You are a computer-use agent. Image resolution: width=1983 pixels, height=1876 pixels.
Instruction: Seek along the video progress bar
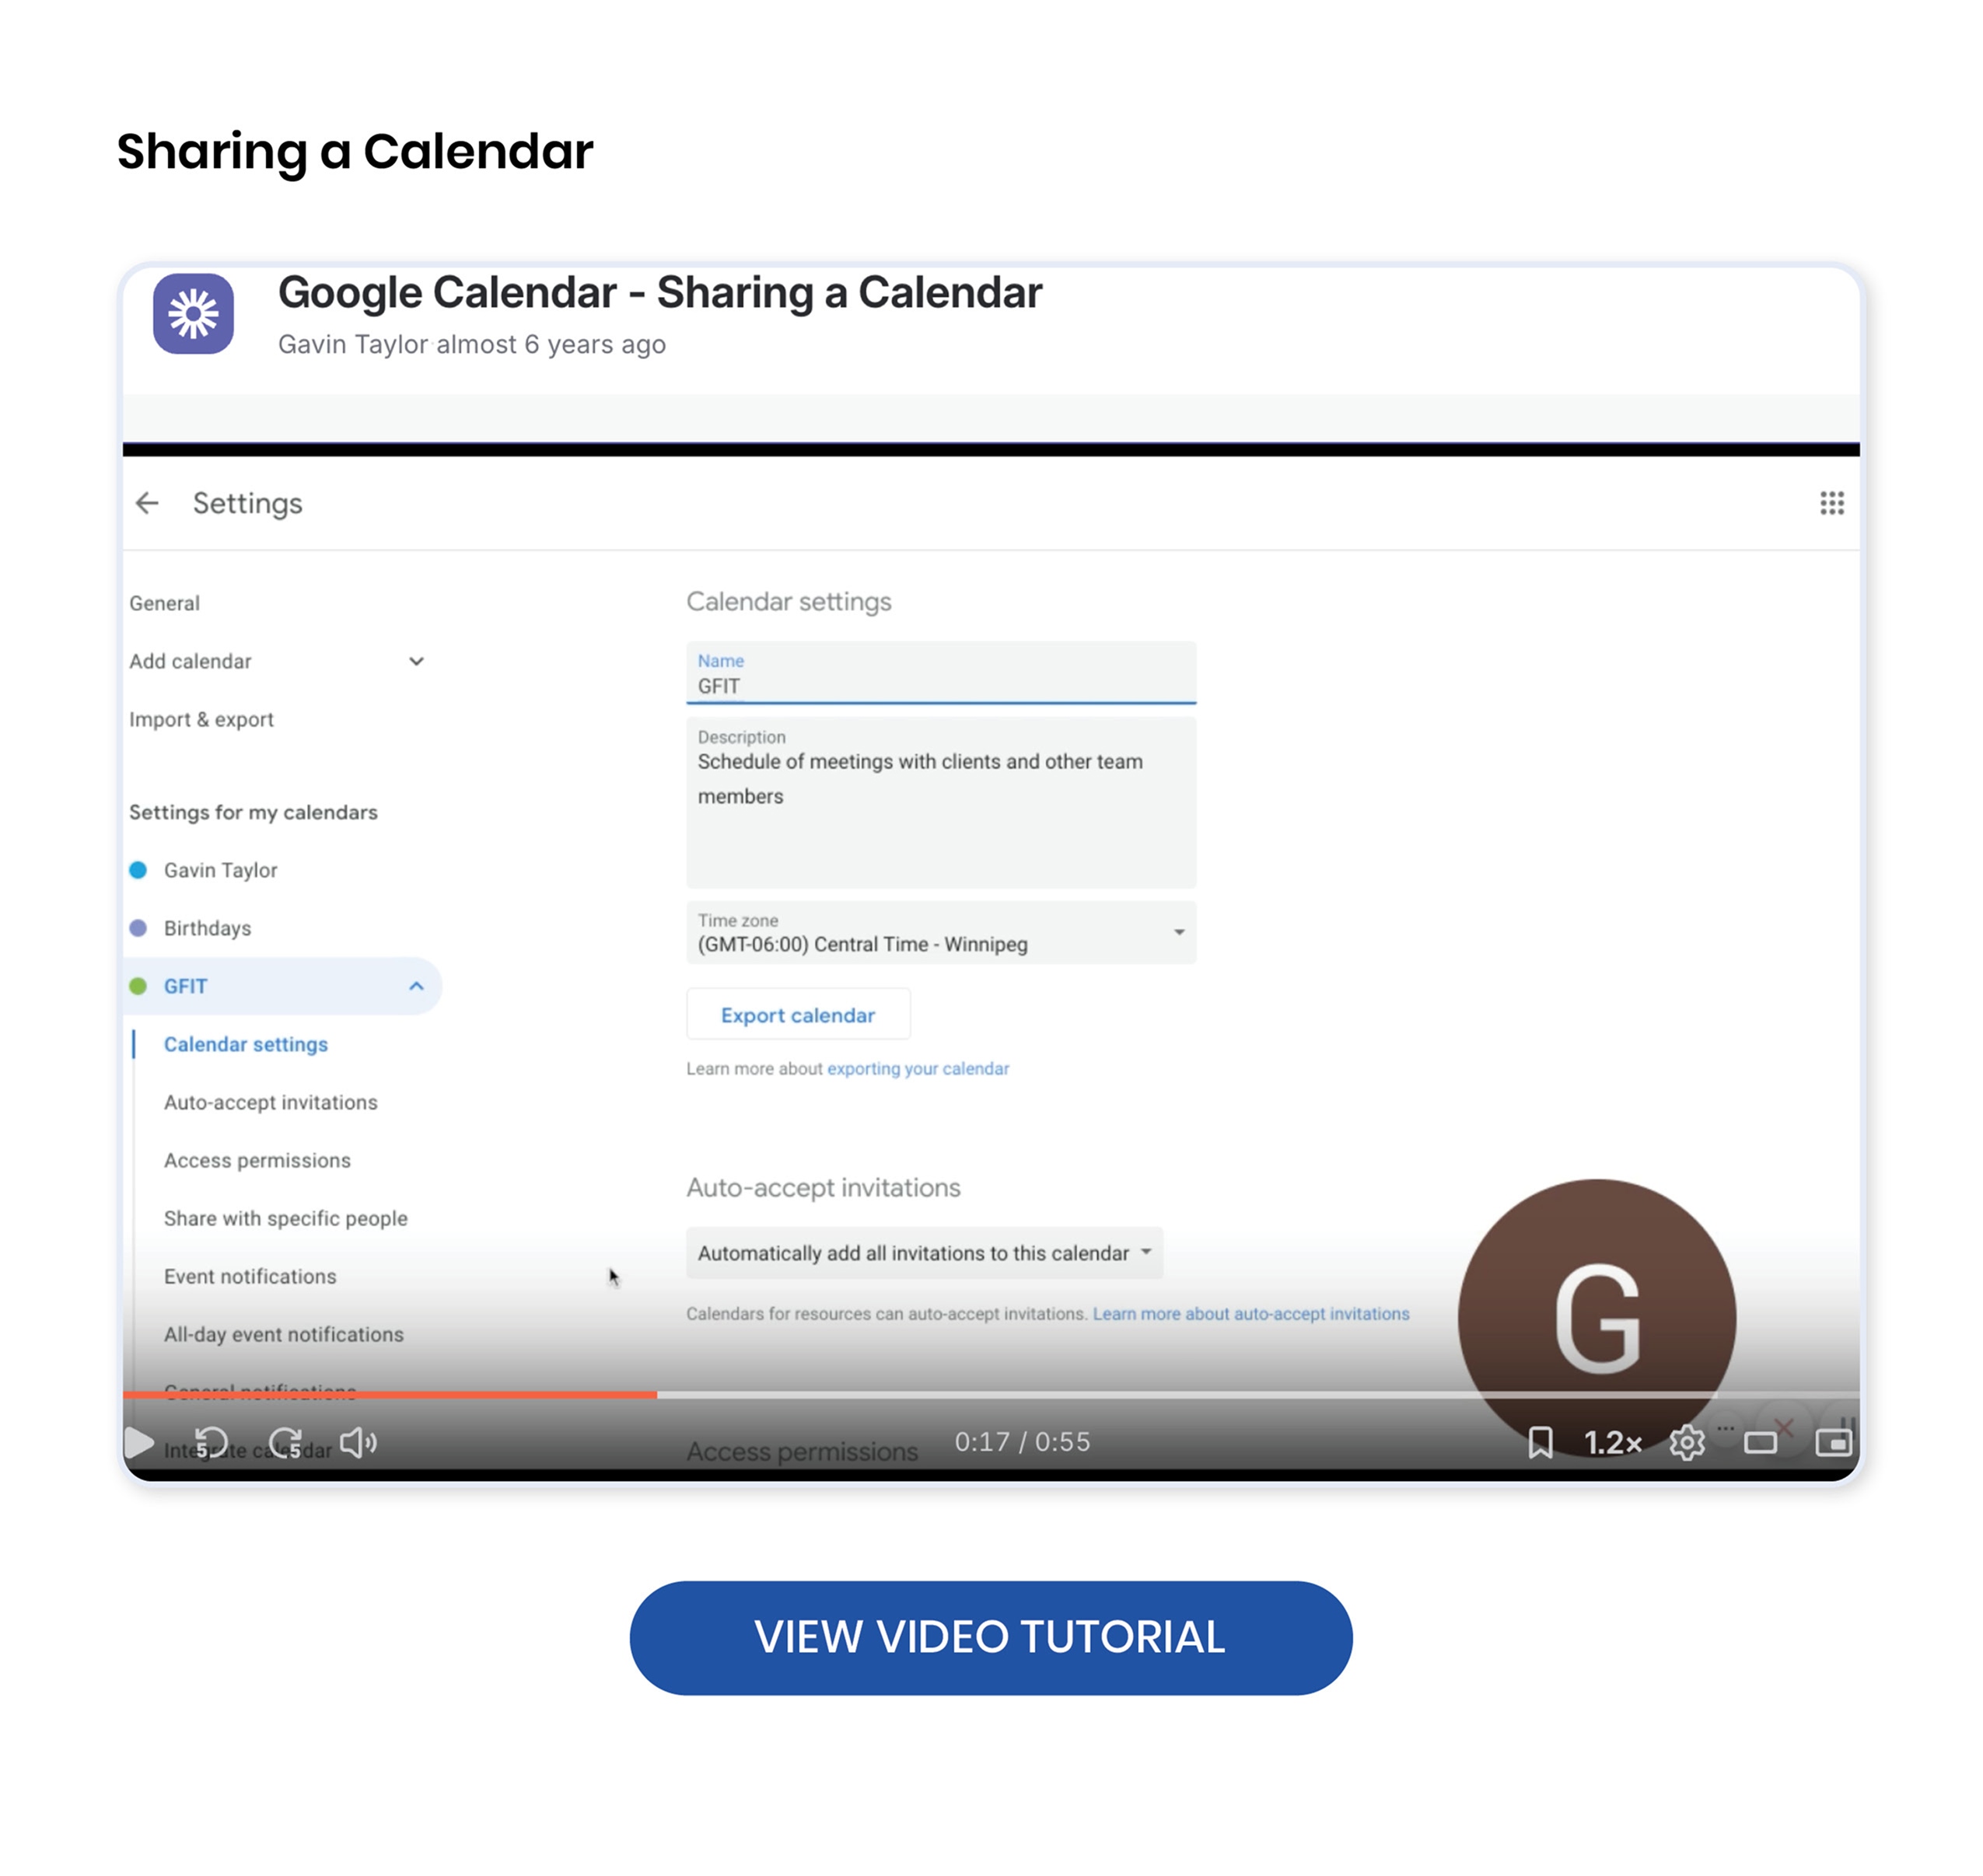[990, 1394]
